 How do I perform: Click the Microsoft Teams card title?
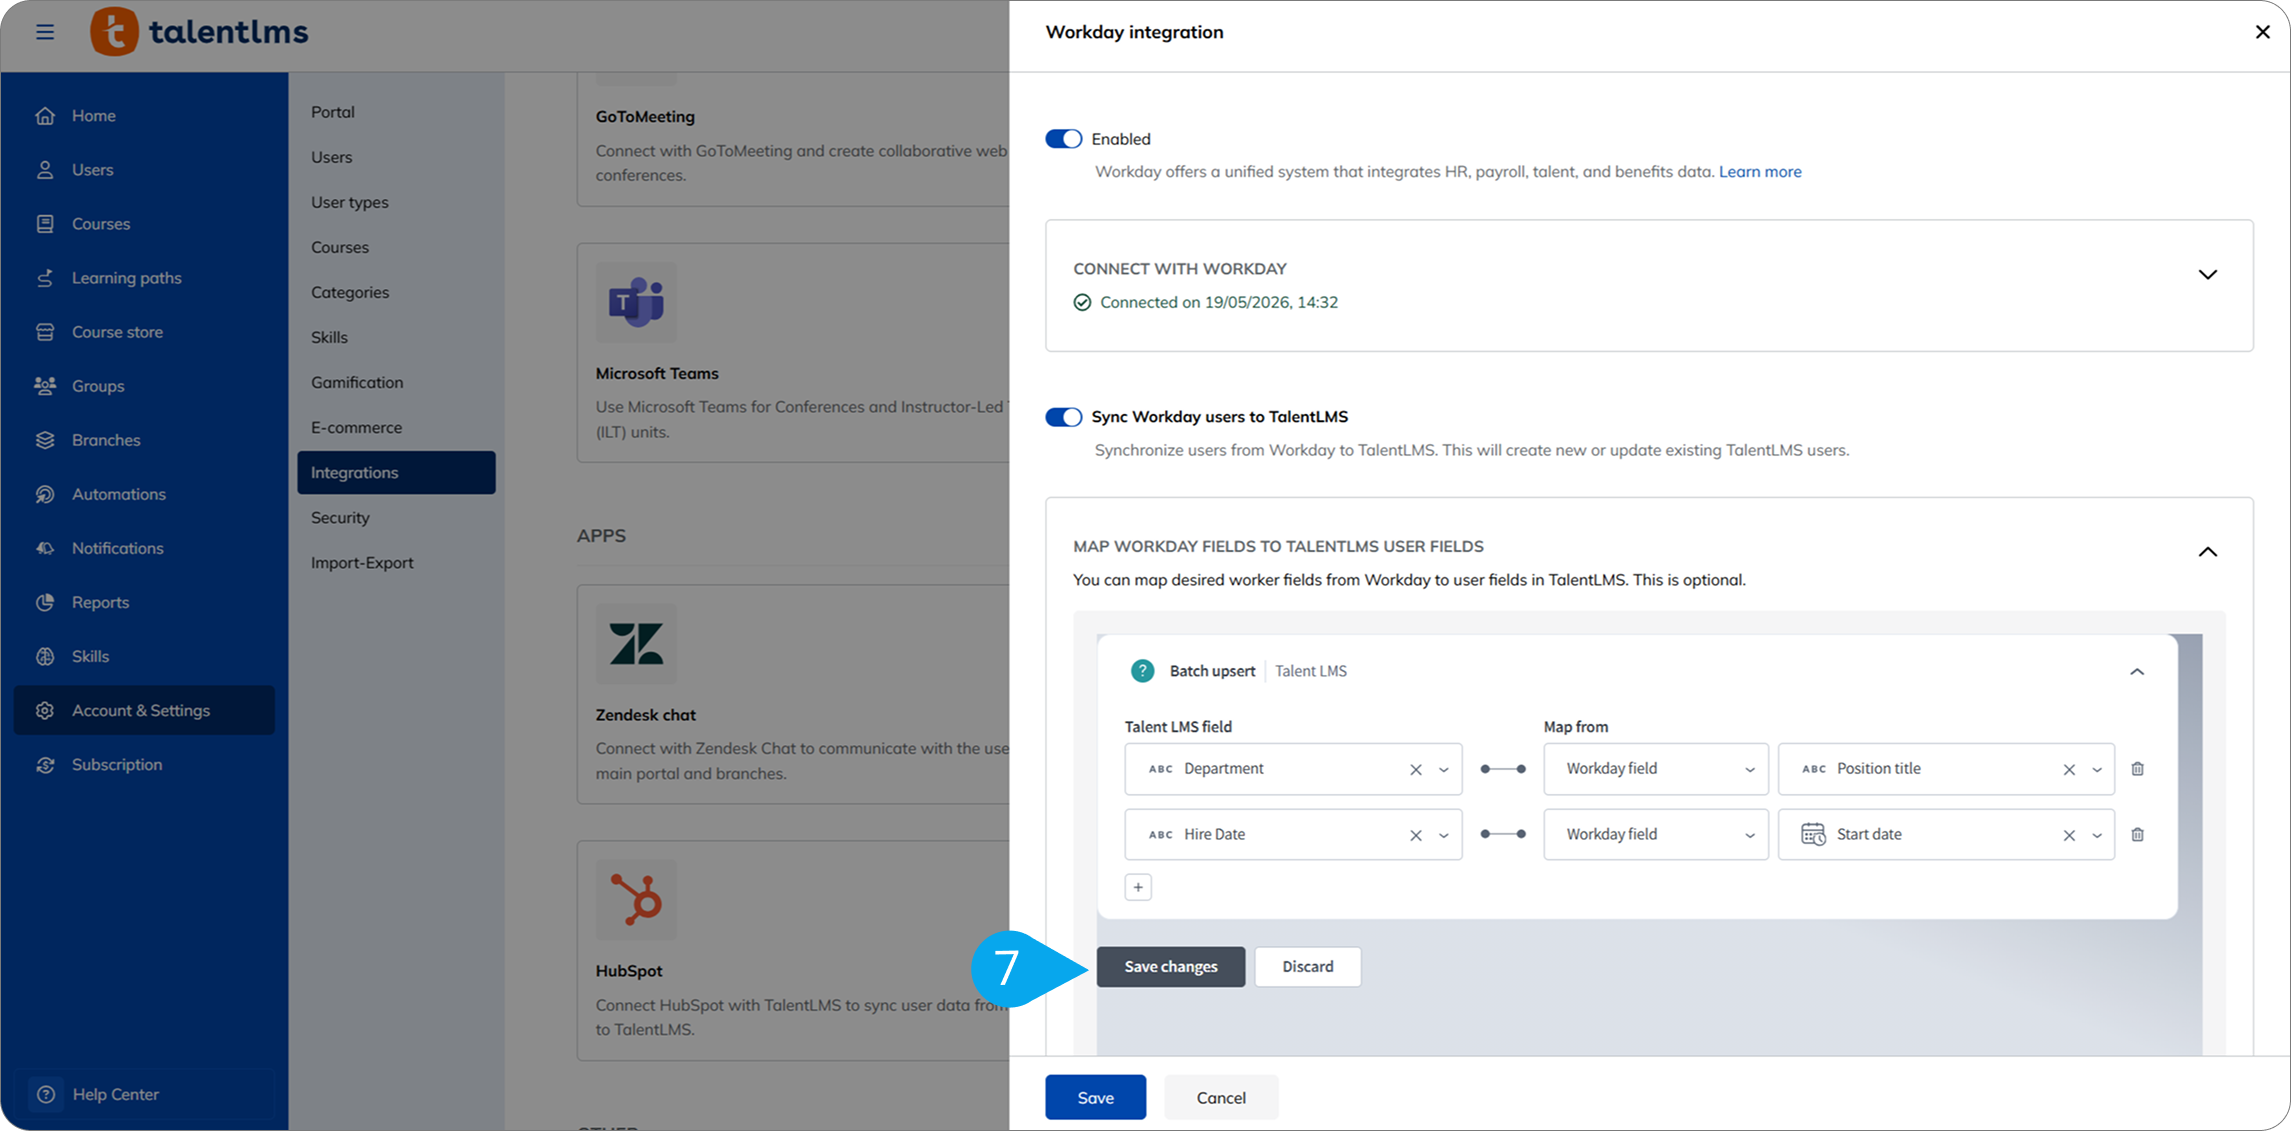[657, 373]
